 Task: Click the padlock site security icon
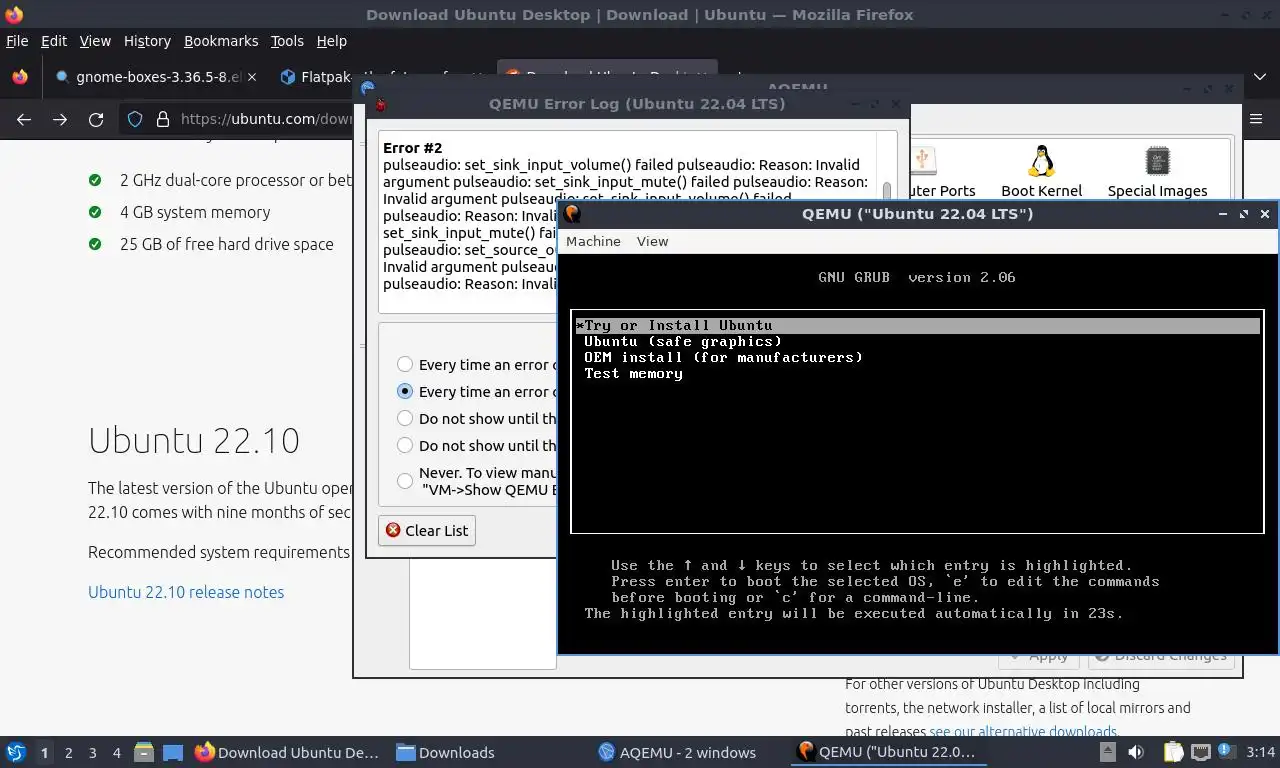pyautogui.click(x=162, y=119)
